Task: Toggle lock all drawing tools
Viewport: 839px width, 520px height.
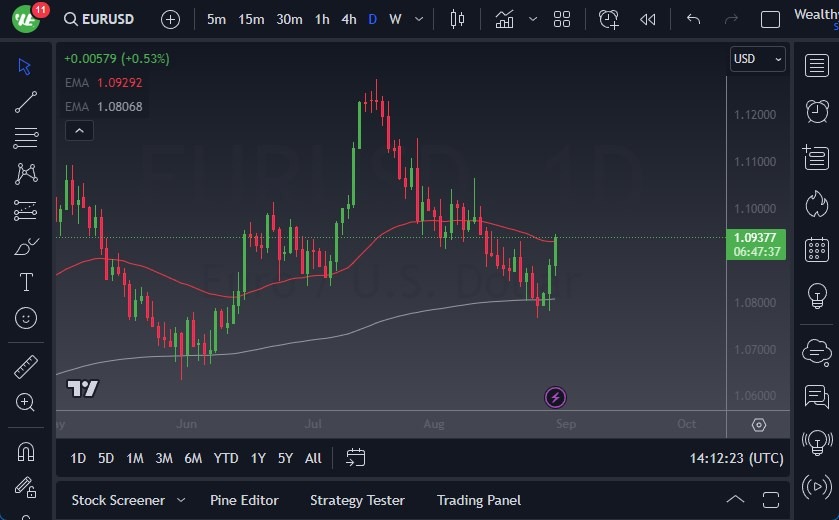Action: pyautogui.click(x=26, y=488)
